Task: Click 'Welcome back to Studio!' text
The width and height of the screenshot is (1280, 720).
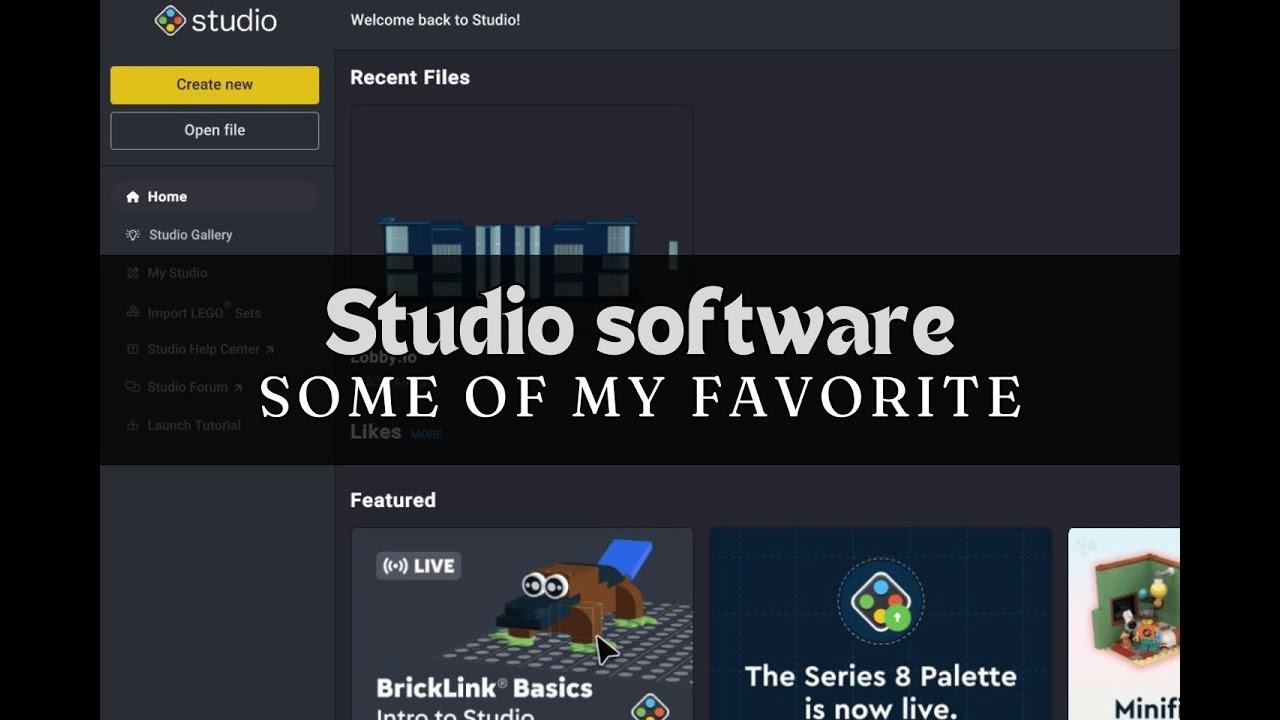Action: coord(435,20)
